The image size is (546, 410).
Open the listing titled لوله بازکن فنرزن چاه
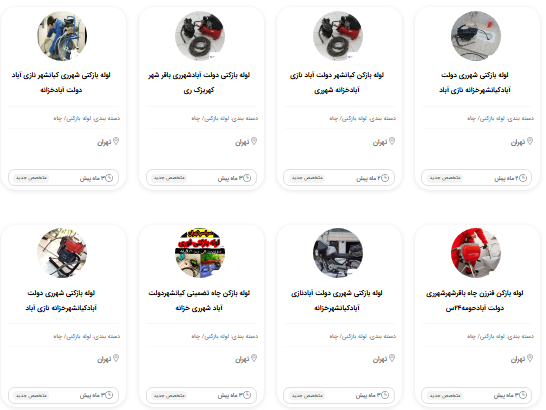475,300
